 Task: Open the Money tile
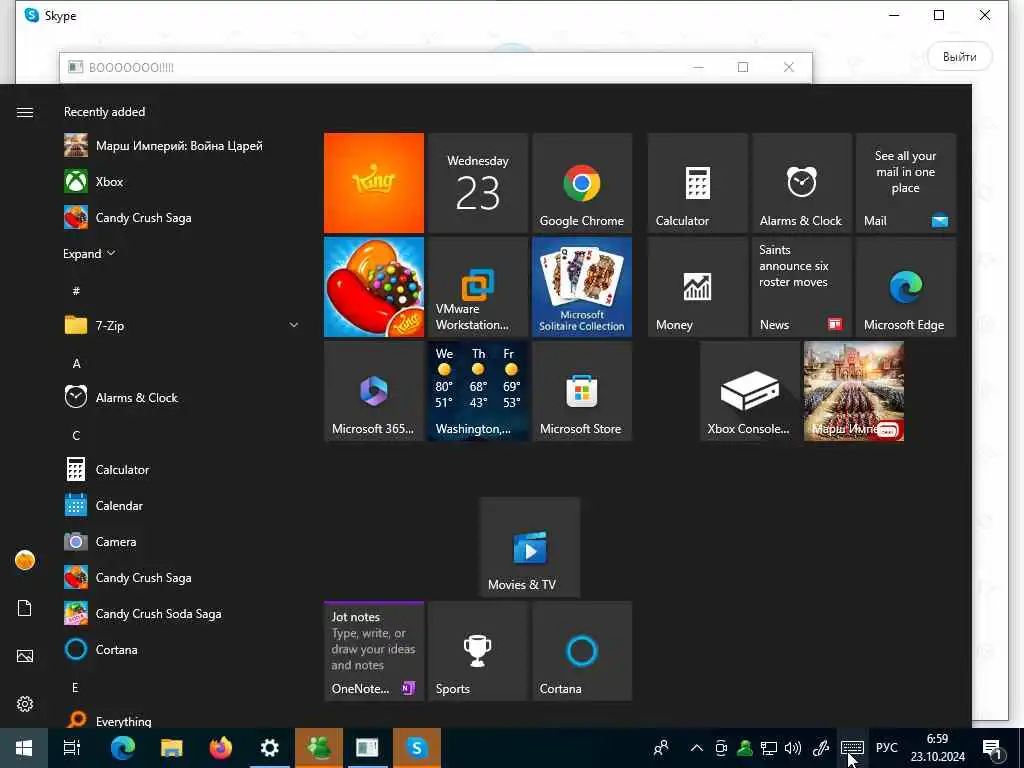(697, 287)
